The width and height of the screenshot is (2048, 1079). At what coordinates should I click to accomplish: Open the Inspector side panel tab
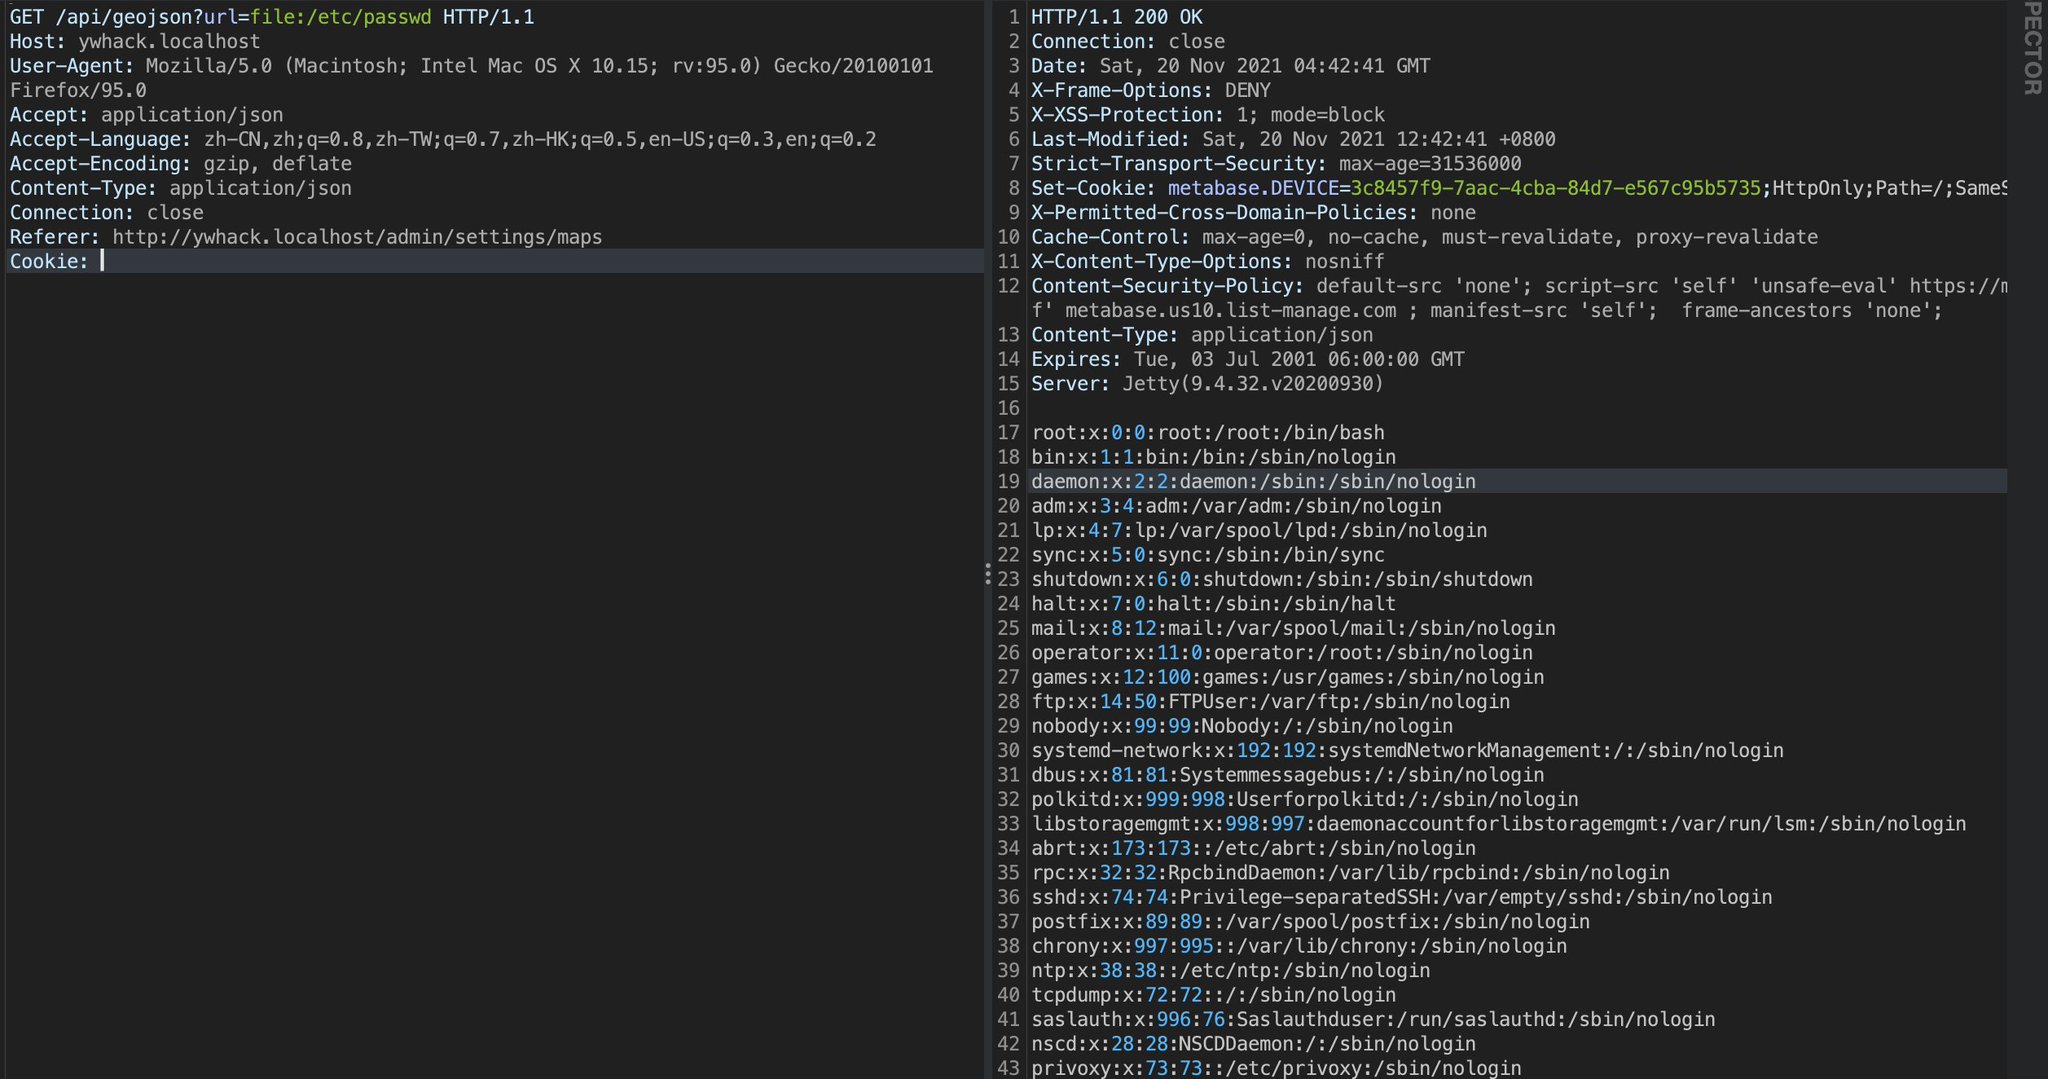point(2032,48)
